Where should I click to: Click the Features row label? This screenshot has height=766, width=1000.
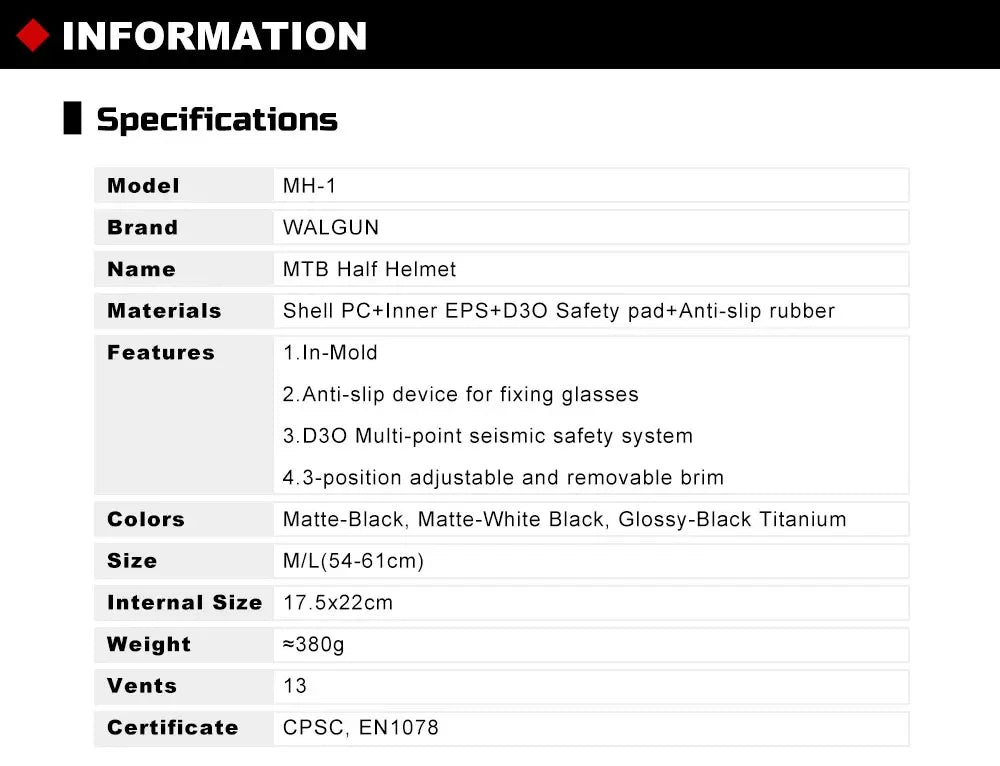(160, 353)
